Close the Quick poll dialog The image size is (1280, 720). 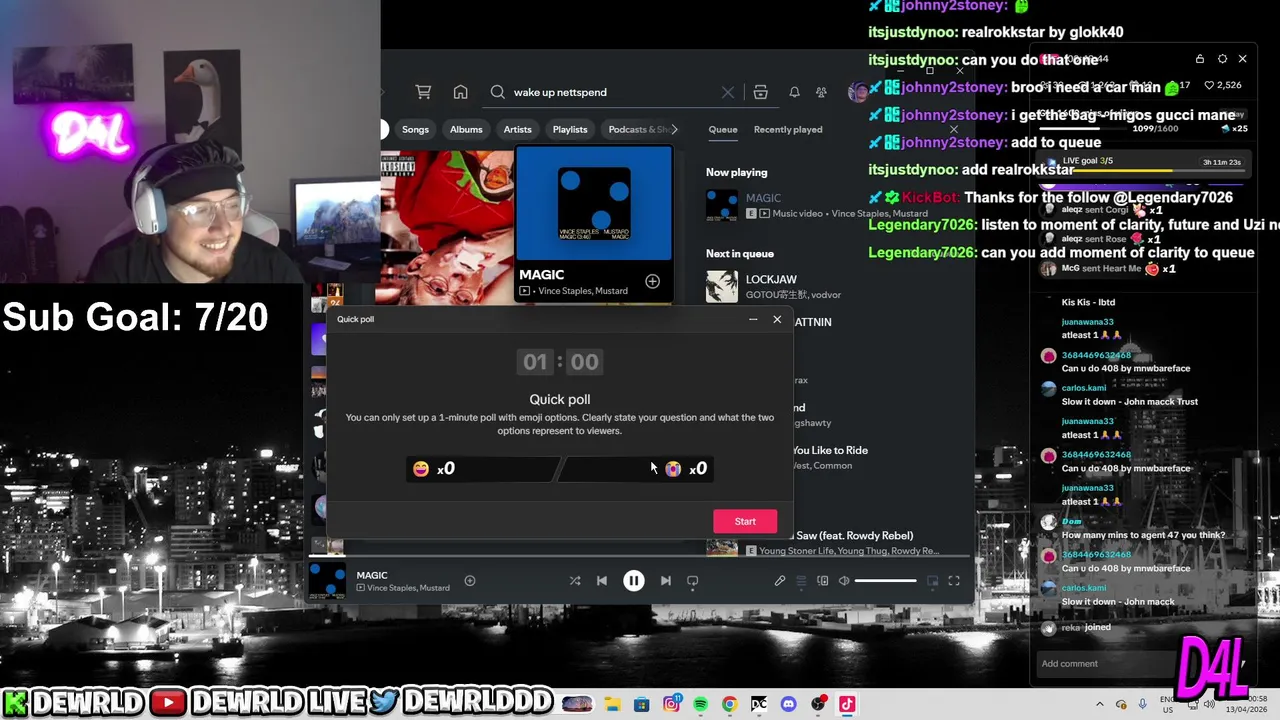pyautogui.click(x=777, y=320)
